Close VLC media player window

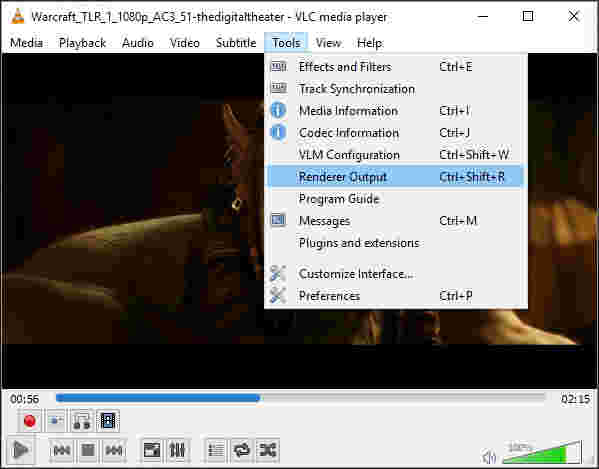point(574,16)
